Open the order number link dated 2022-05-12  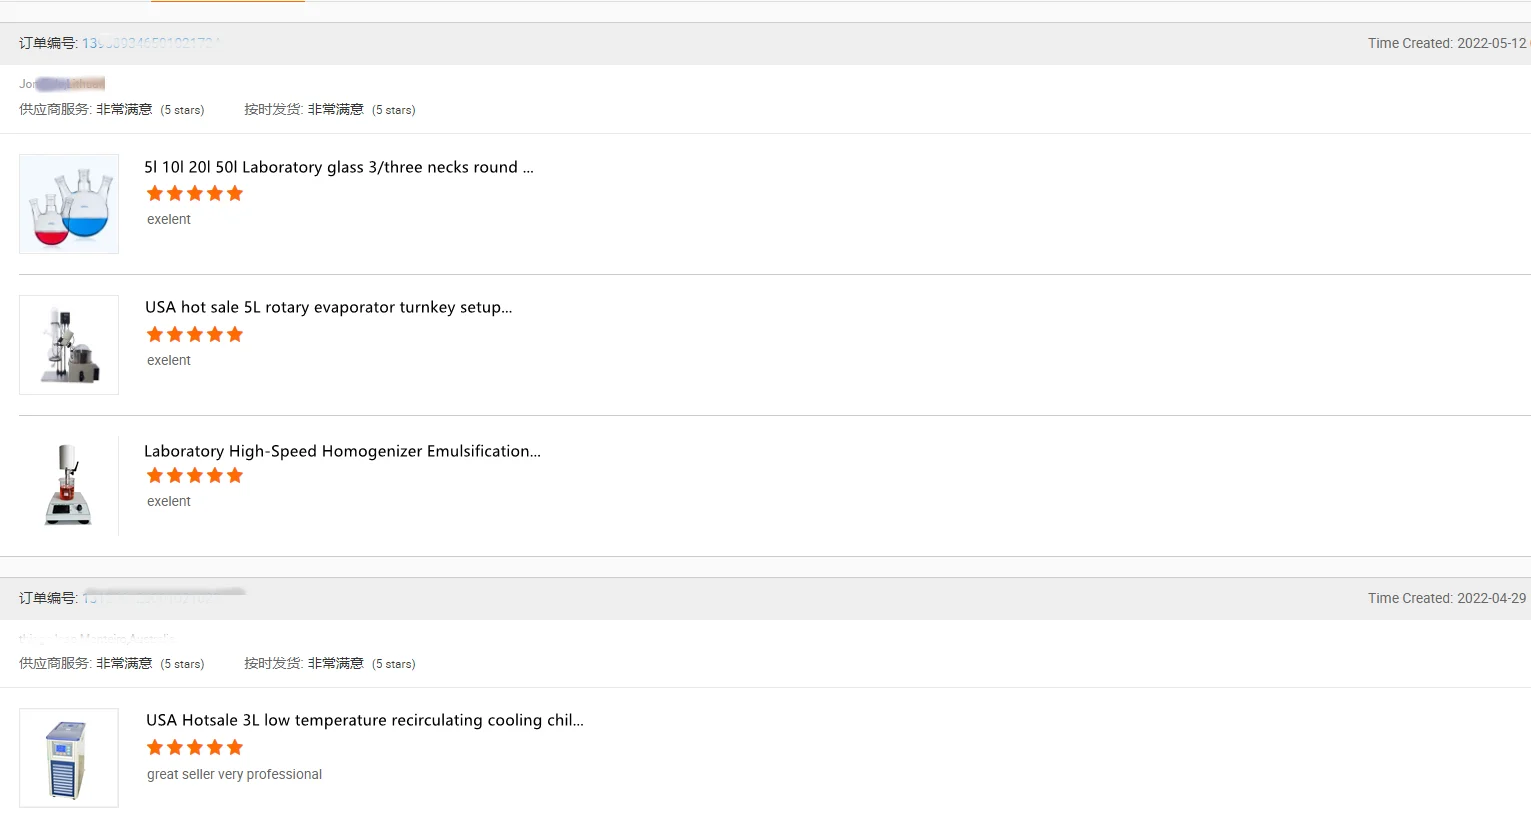tap(150, 43)
